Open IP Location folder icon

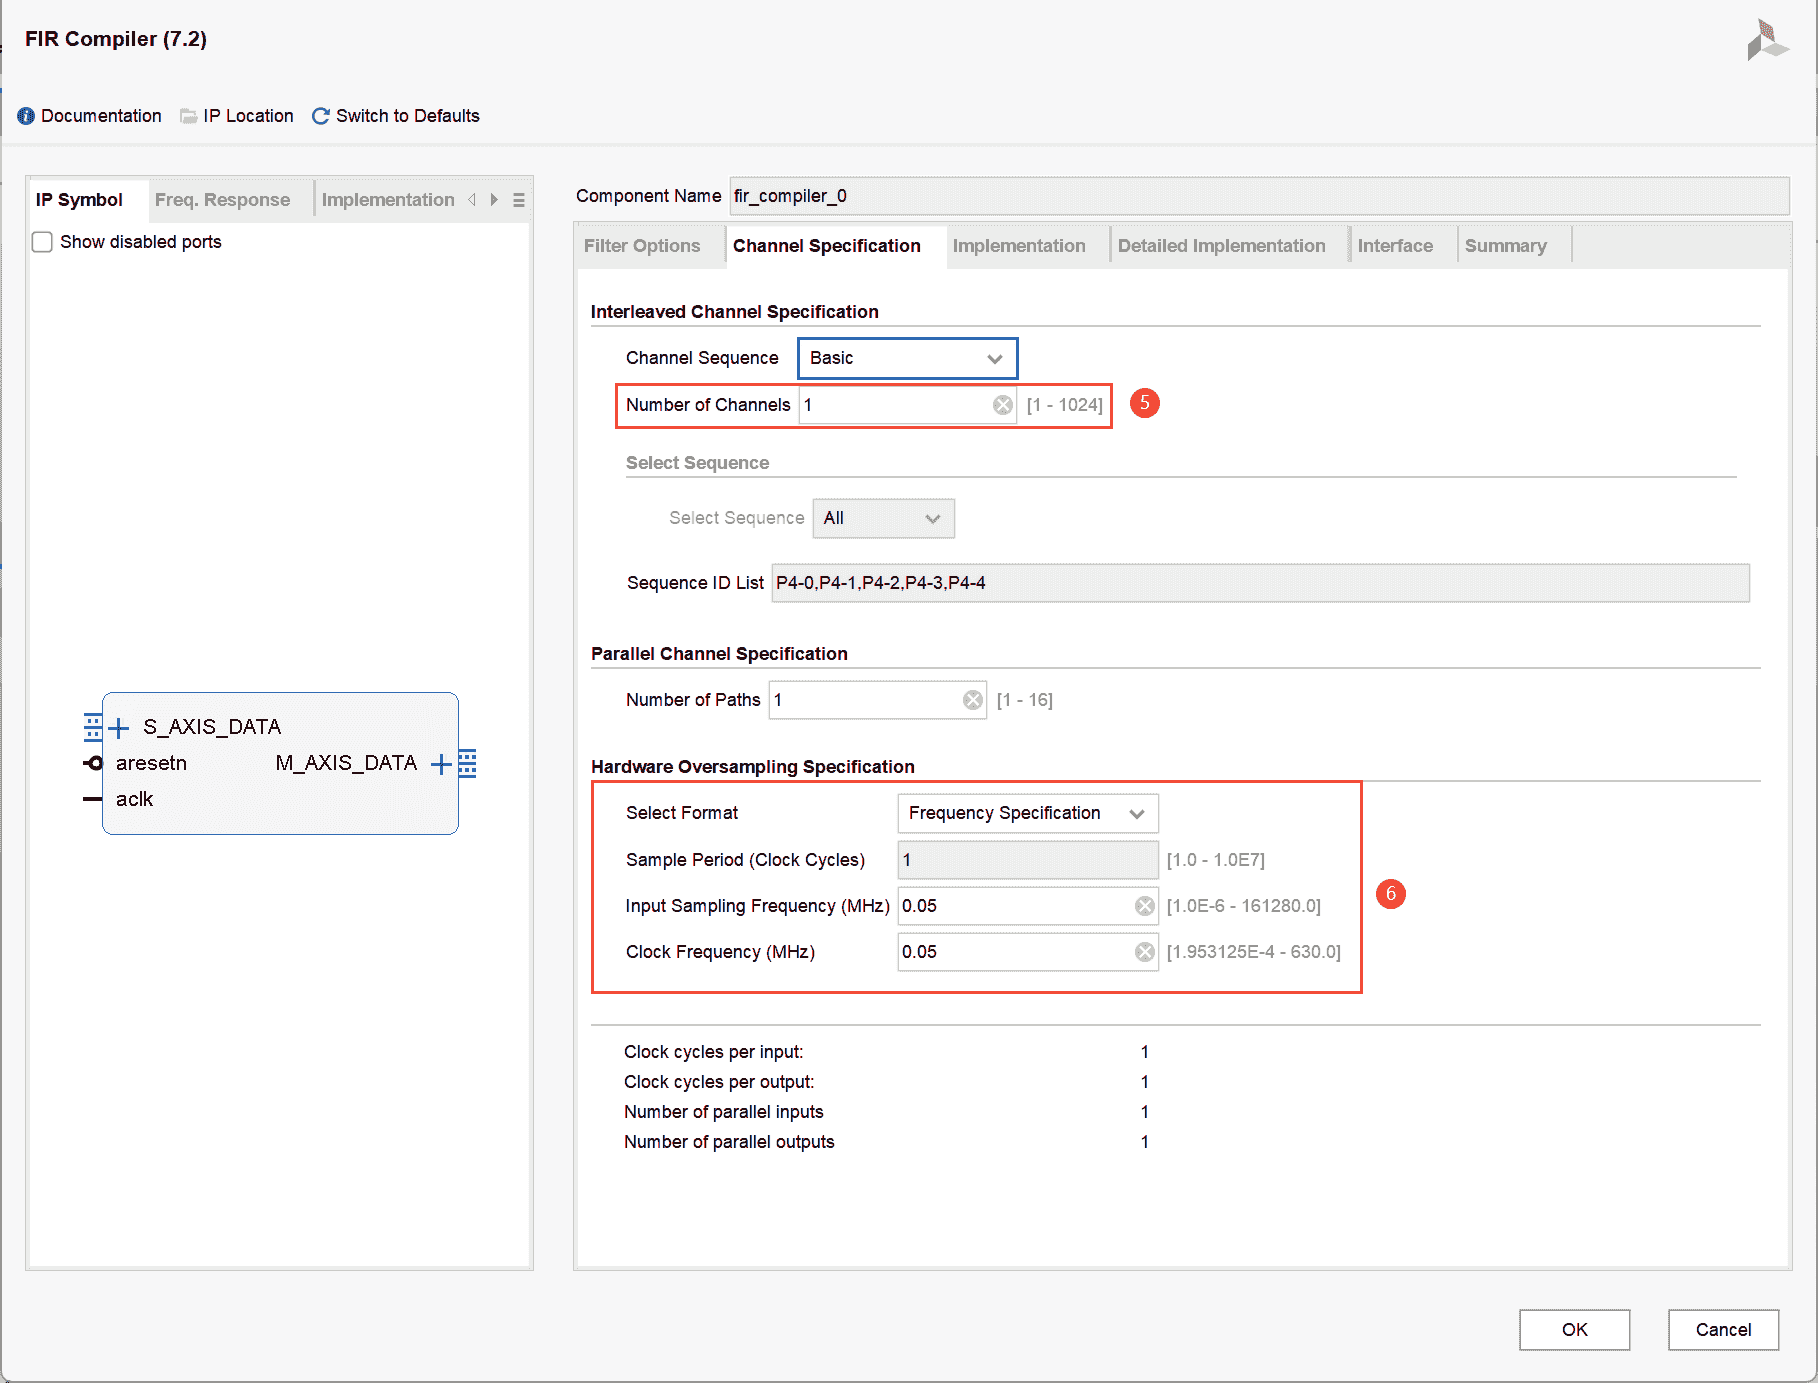click(x=188, y=116)
